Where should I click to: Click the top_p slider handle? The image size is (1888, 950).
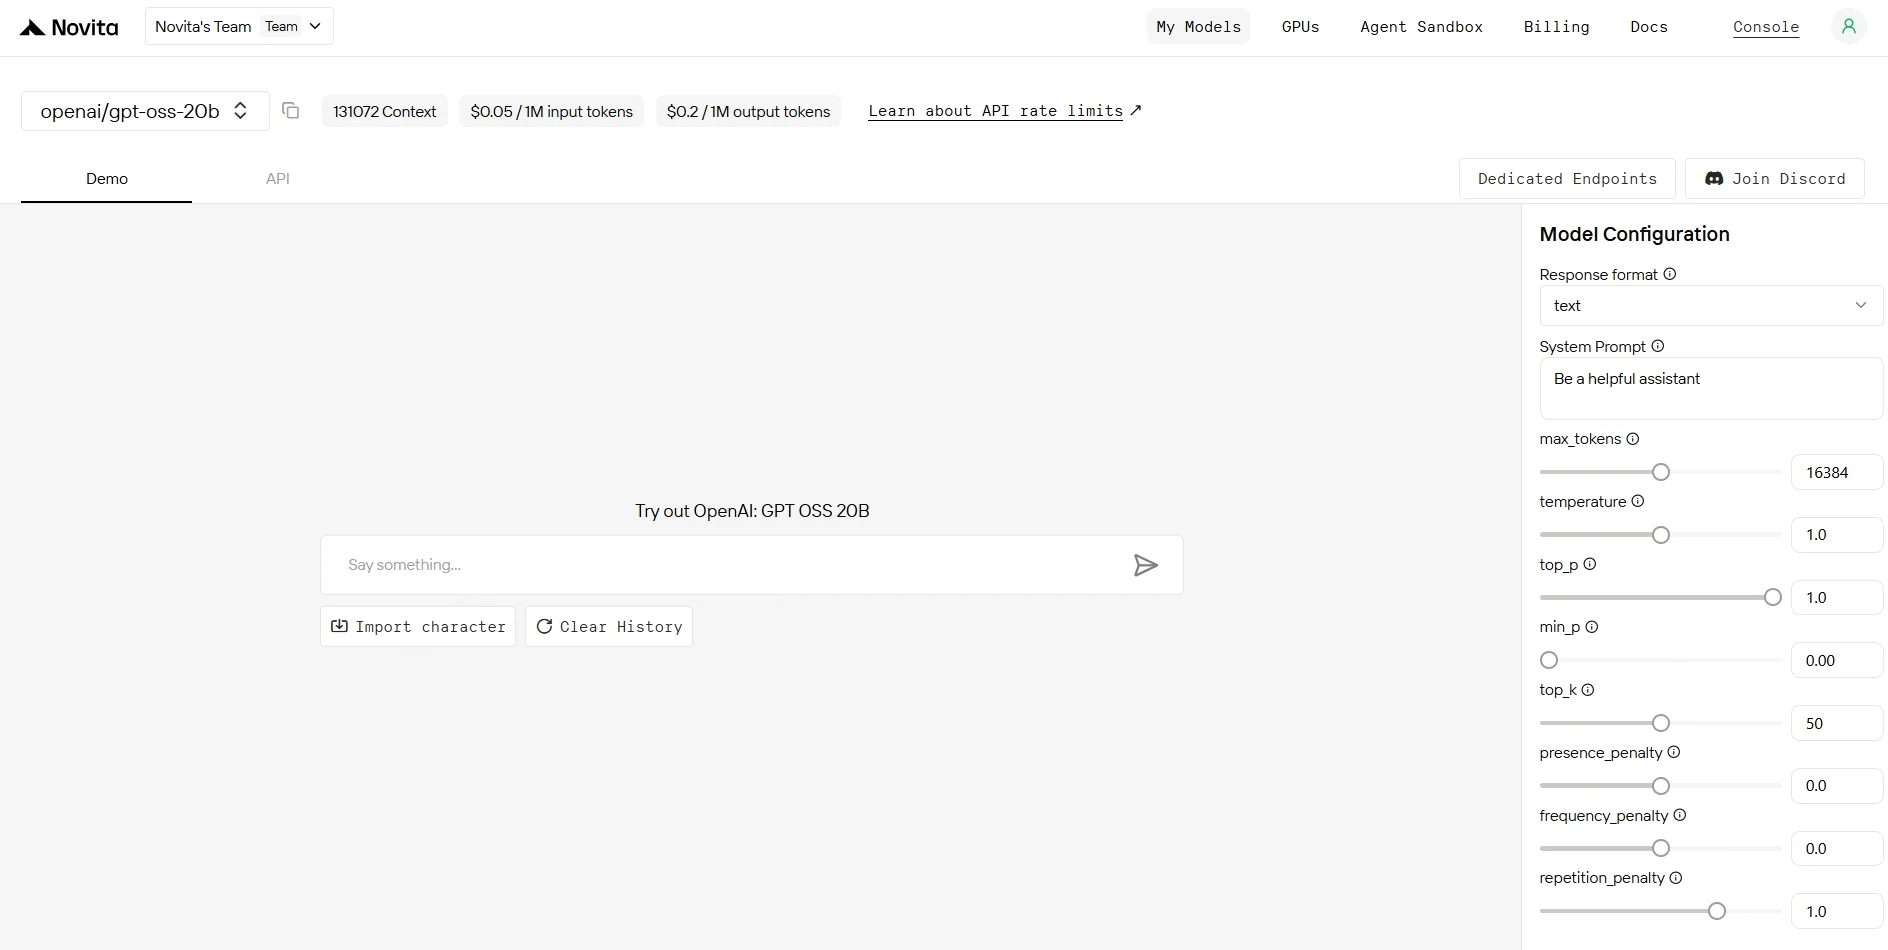coord(1773,598)
